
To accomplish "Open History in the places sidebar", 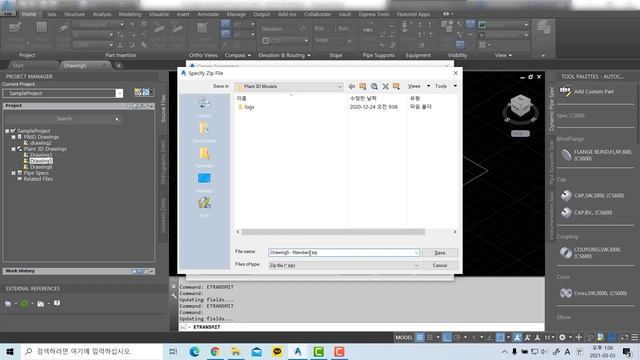I will pyautogui.click(x=204, y=107).
